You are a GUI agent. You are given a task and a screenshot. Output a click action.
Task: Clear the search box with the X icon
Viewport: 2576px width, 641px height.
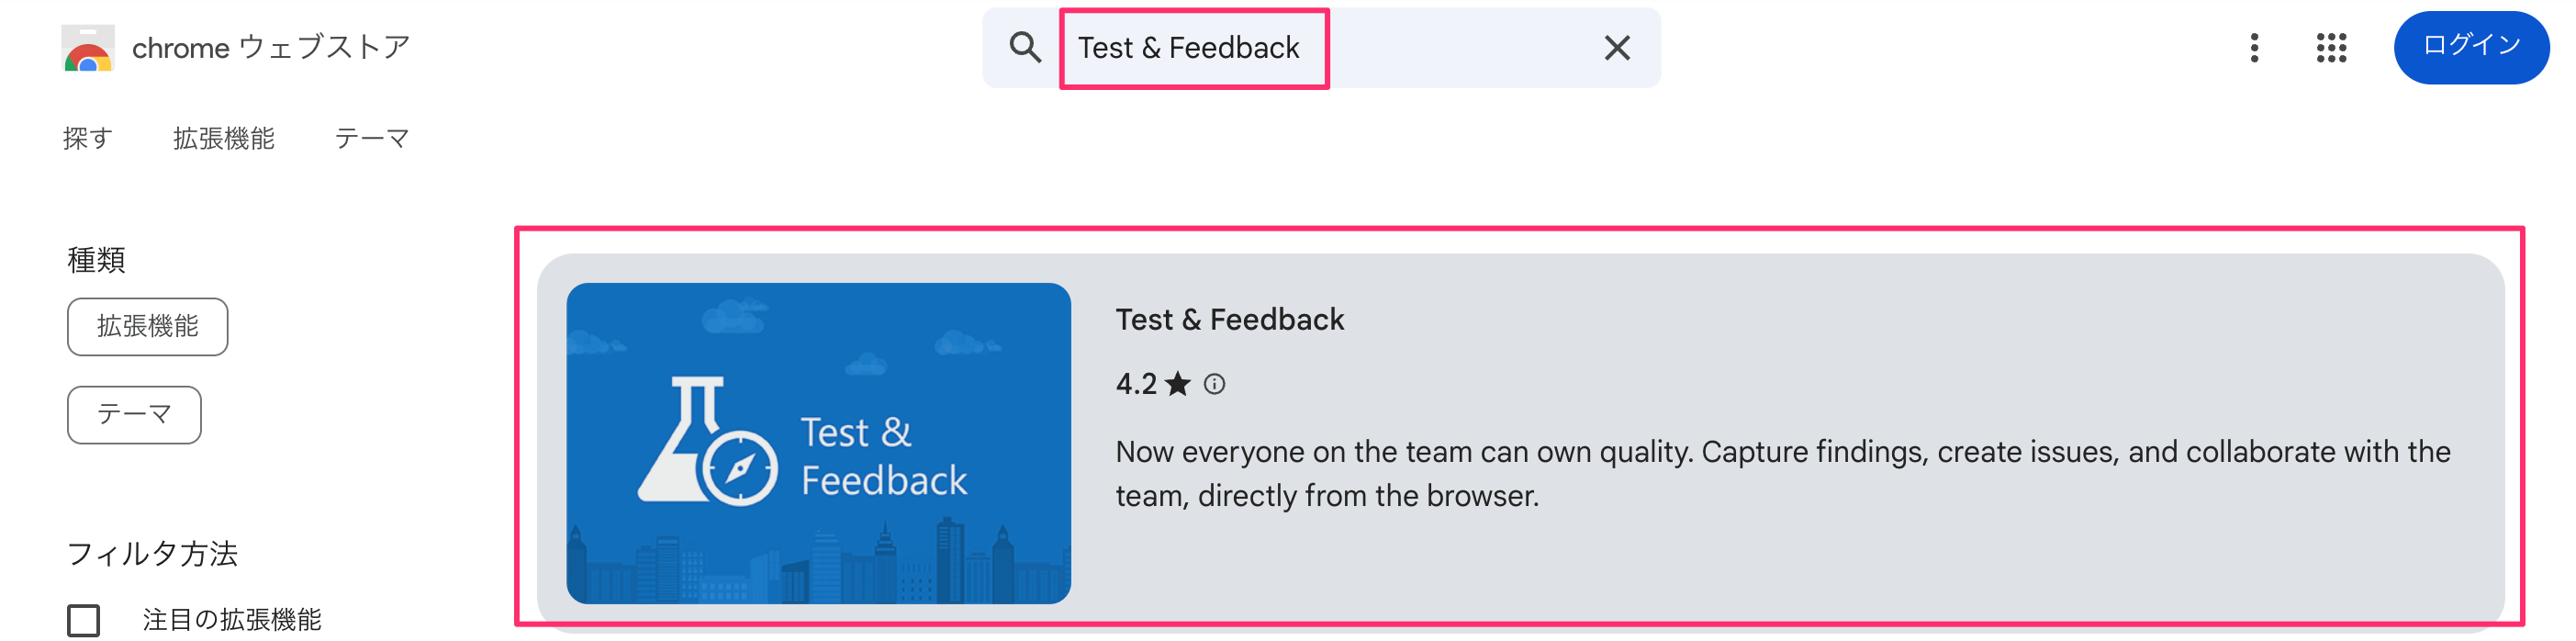[1616, 48]
